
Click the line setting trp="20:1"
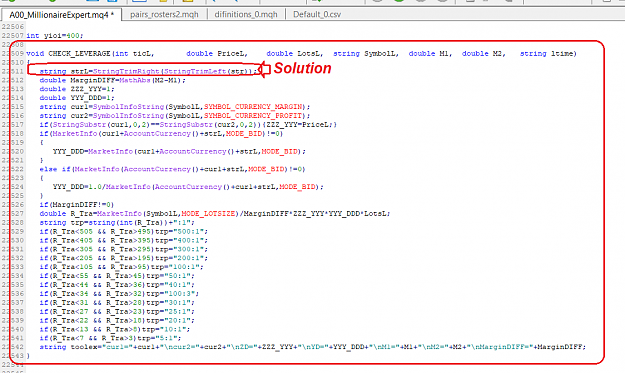tap(117, 320)
